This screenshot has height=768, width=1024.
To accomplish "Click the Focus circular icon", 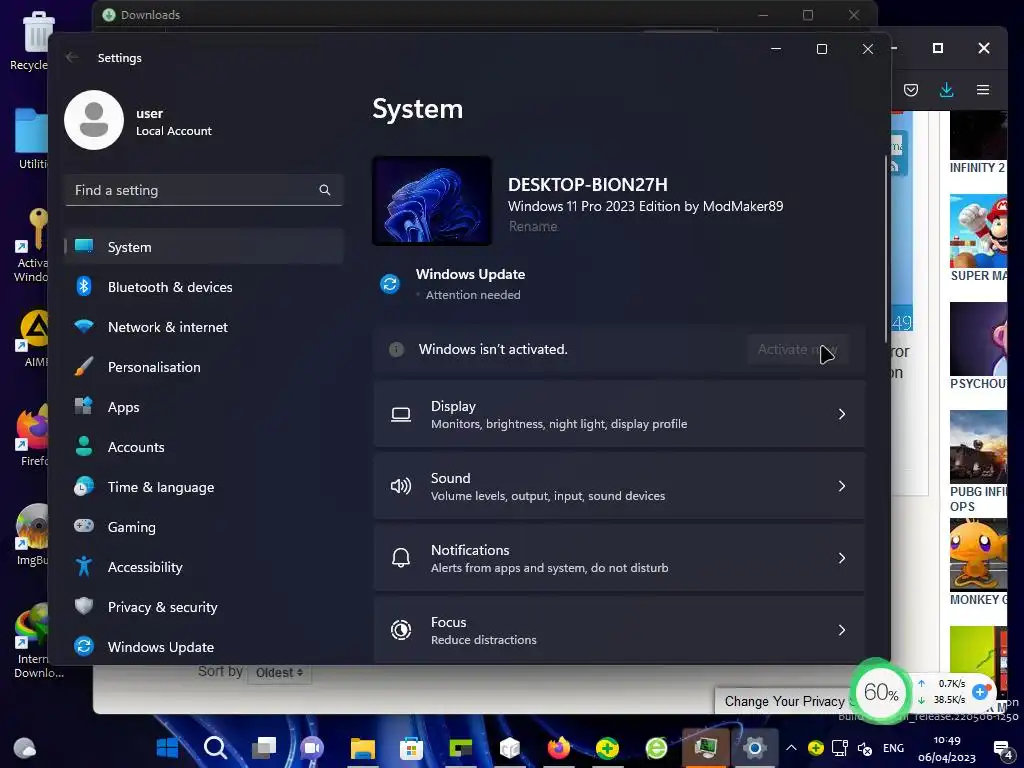I will [x=401, y=630].
